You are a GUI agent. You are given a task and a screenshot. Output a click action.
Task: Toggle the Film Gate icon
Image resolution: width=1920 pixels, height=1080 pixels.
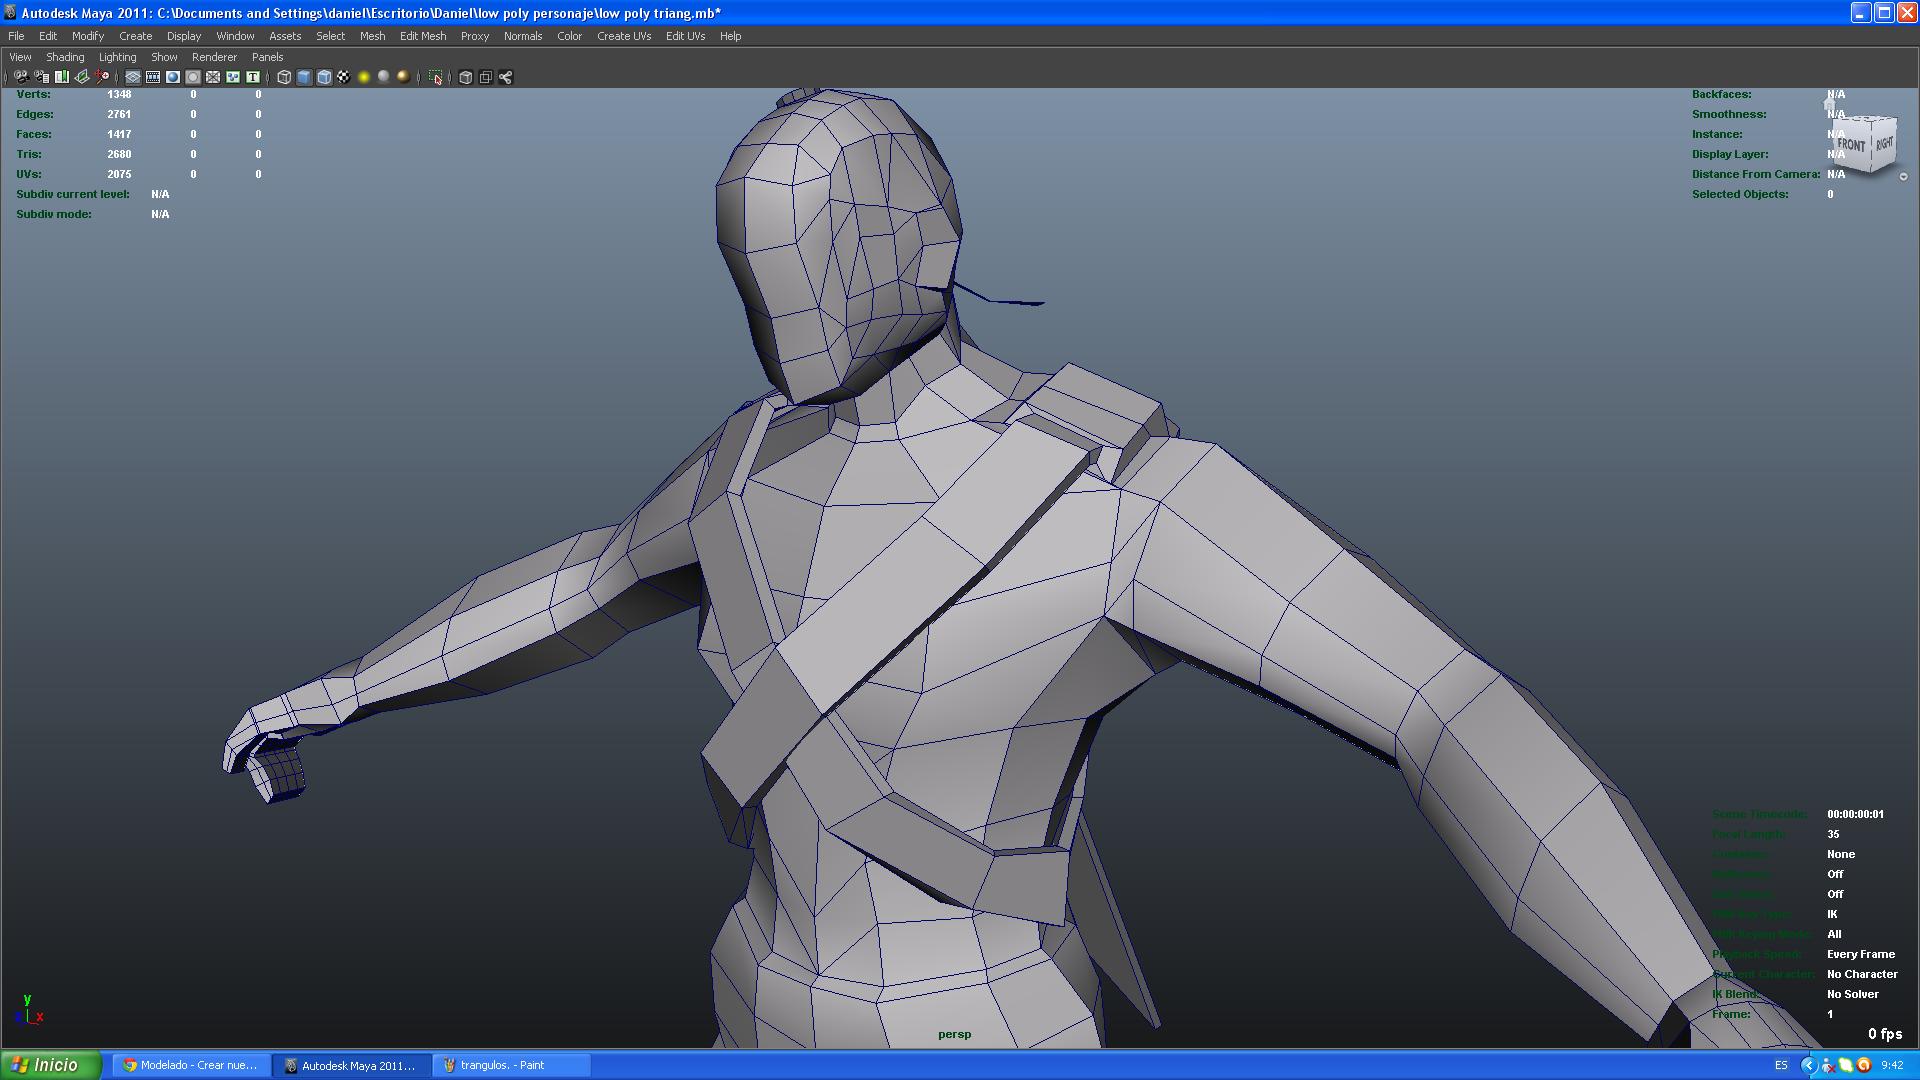point(152,77)
